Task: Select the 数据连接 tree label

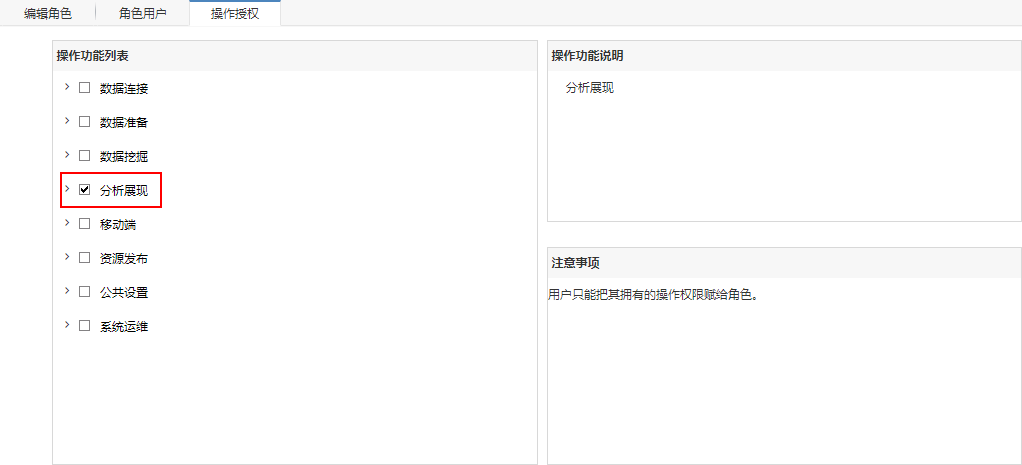Action: [124, 89]
